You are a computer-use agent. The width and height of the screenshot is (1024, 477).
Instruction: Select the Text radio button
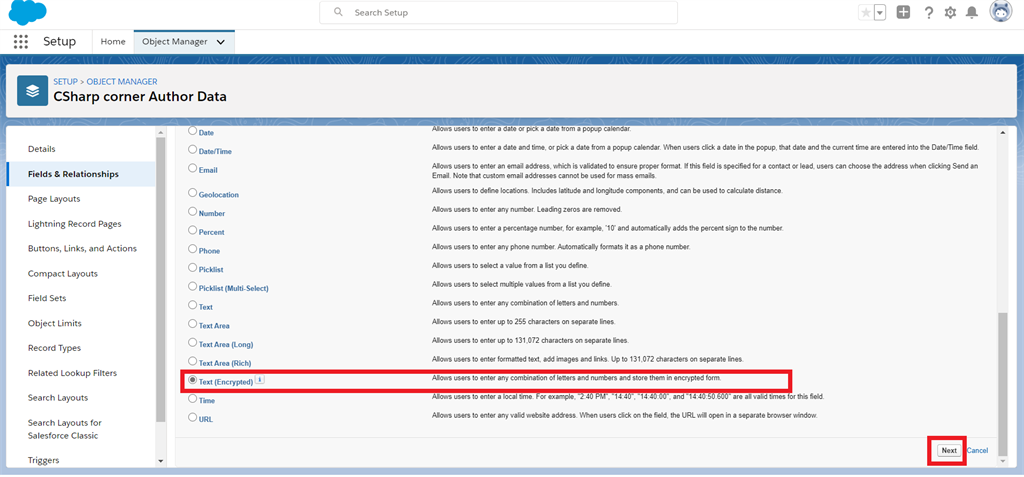tap(193, 304)
